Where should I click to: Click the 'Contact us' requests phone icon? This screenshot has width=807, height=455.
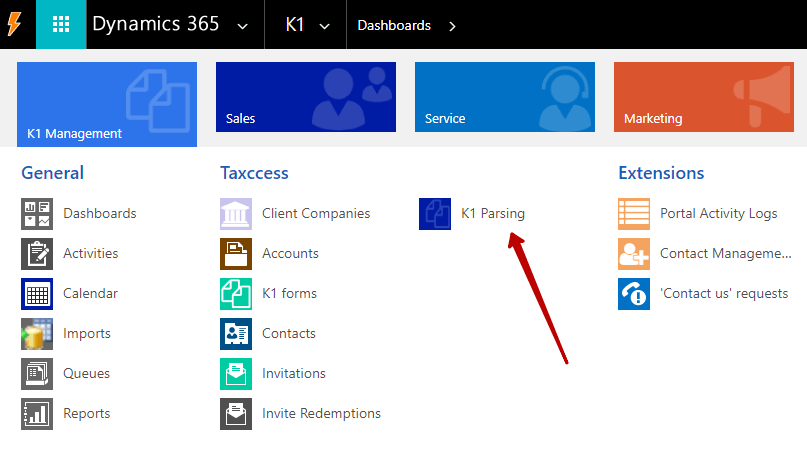pyautogui.click(x=634, y=294)
